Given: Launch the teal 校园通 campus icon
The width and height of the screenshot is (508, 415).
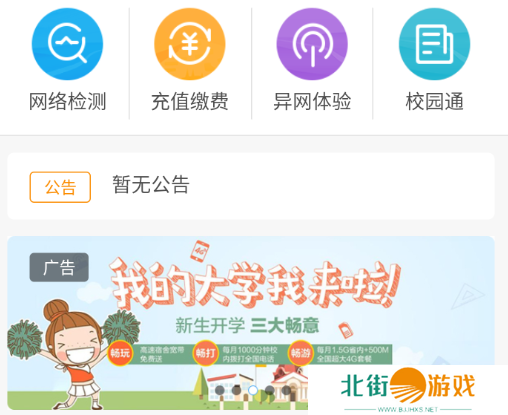Looking at the screenshot, I should (434, 44).
